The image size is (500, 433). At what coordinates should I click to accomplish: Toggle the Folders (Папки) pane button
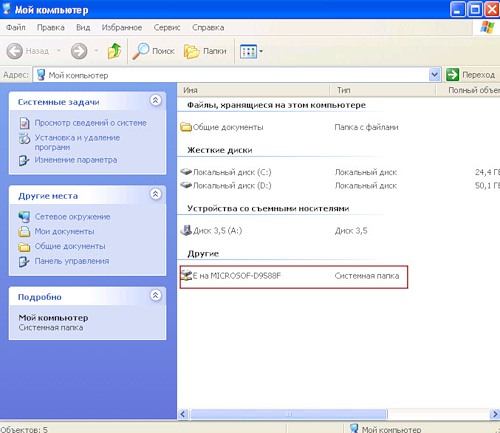[205, 51]
